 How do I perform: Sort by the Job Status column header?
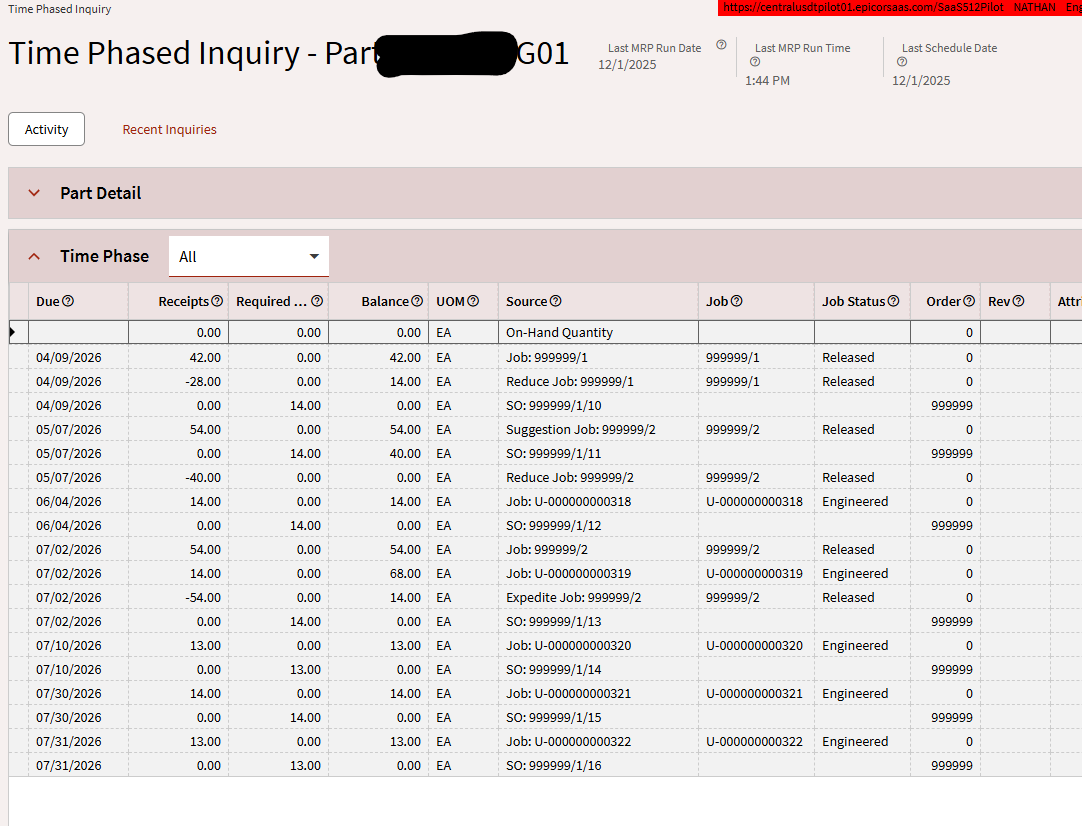(853, 301)
